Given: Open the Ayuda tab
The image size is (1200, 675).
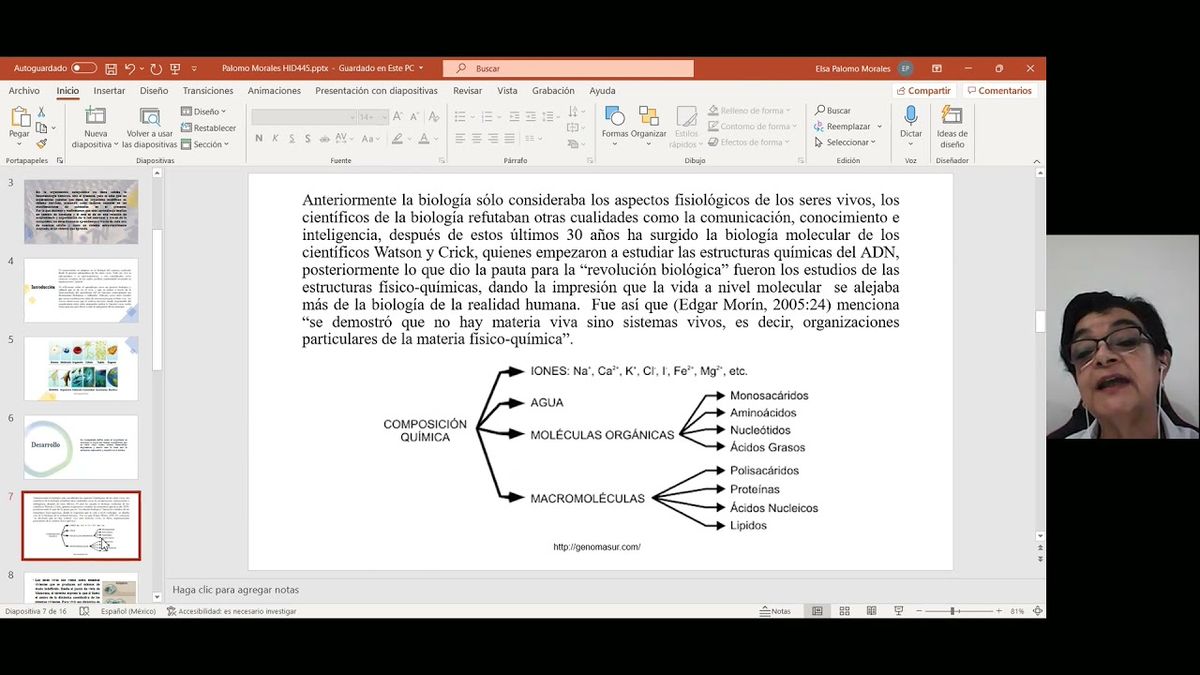Looking at the screenshot, I should (x=602, y=91).
